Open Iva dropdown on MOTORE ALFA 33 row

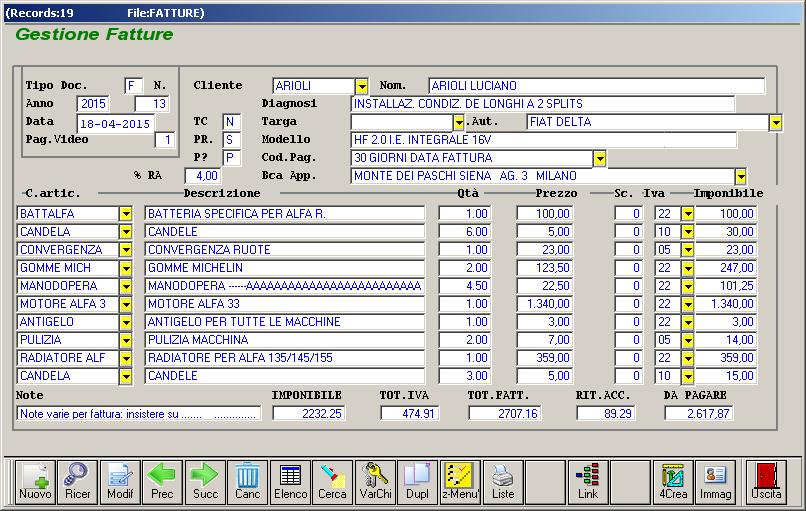click(687, 304)
